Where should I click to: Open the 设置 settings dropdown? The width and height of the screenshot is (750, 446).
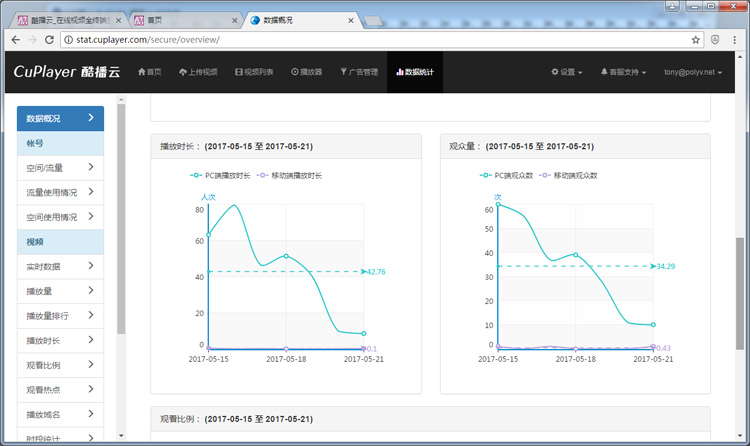click(567, 72)
